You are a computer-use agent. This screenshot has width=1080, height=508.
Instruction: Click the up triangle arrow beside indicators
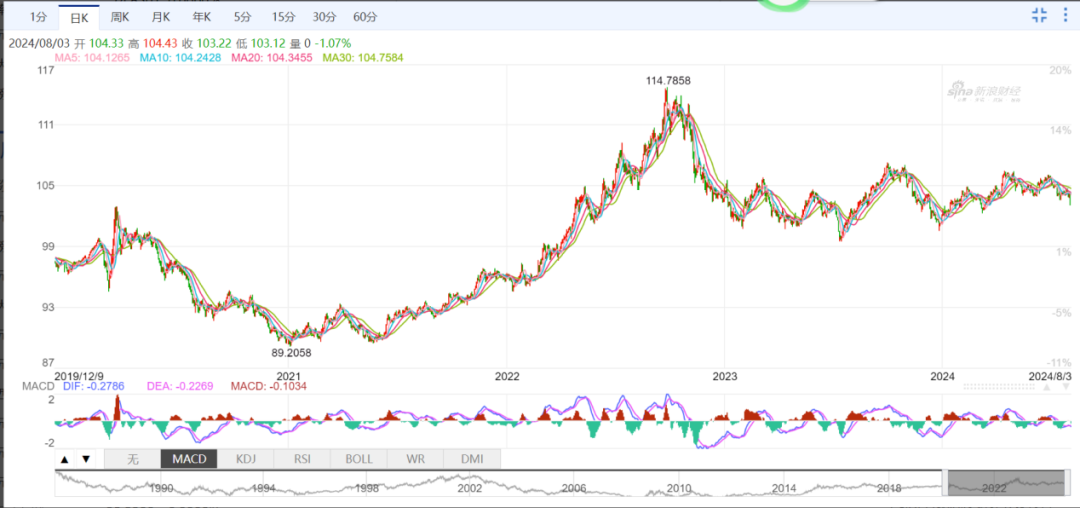point(65,460)
